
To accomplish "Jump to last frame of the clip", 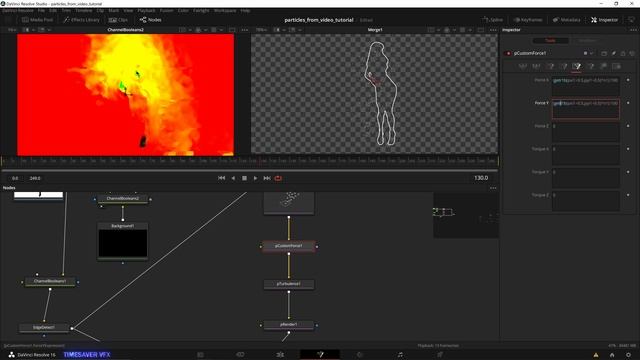I will 267,178.
